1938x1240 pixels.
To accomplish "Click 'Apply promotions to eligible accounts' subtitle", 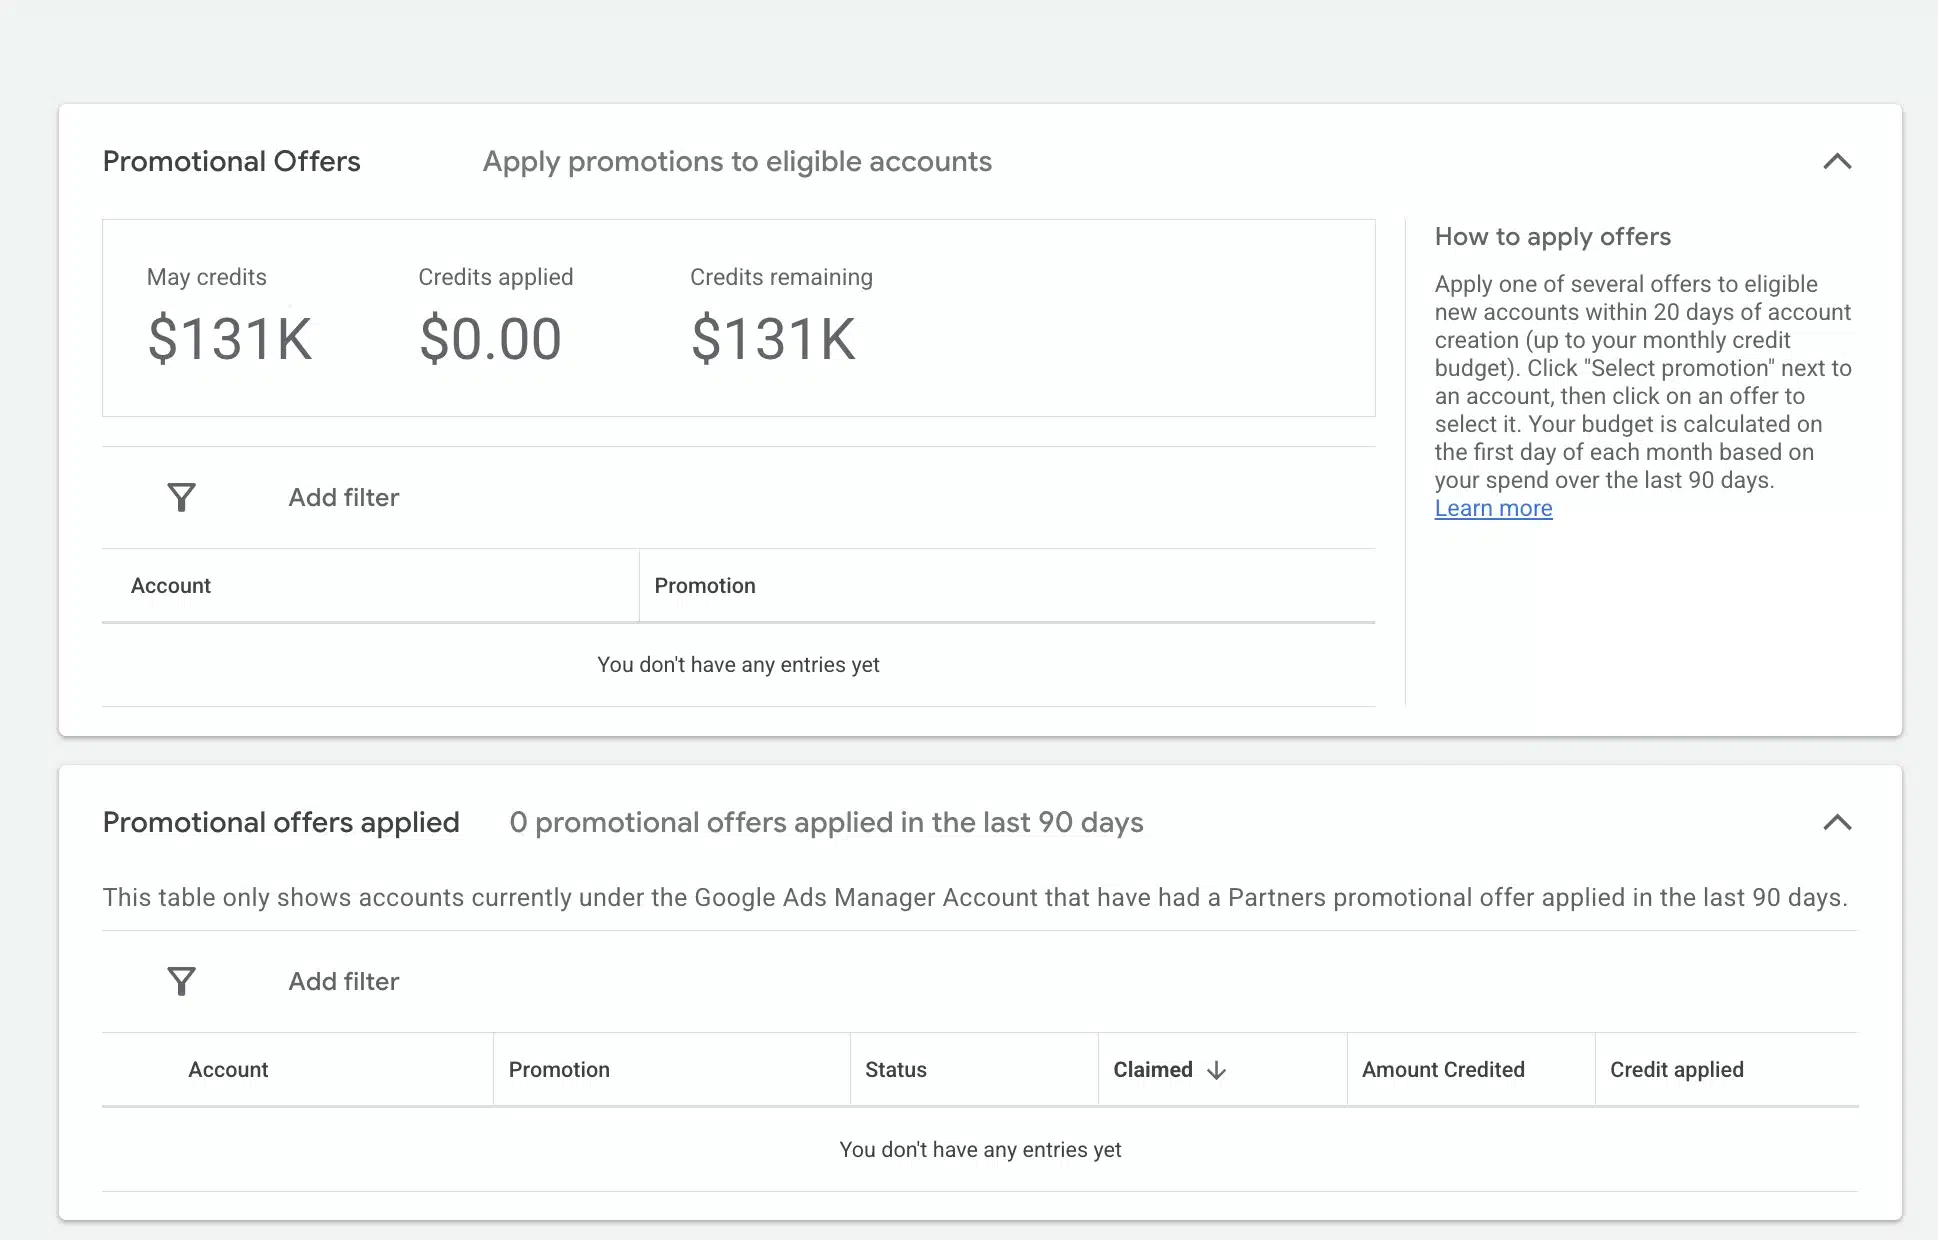I will pyautogui.click(x=737, y=161).
